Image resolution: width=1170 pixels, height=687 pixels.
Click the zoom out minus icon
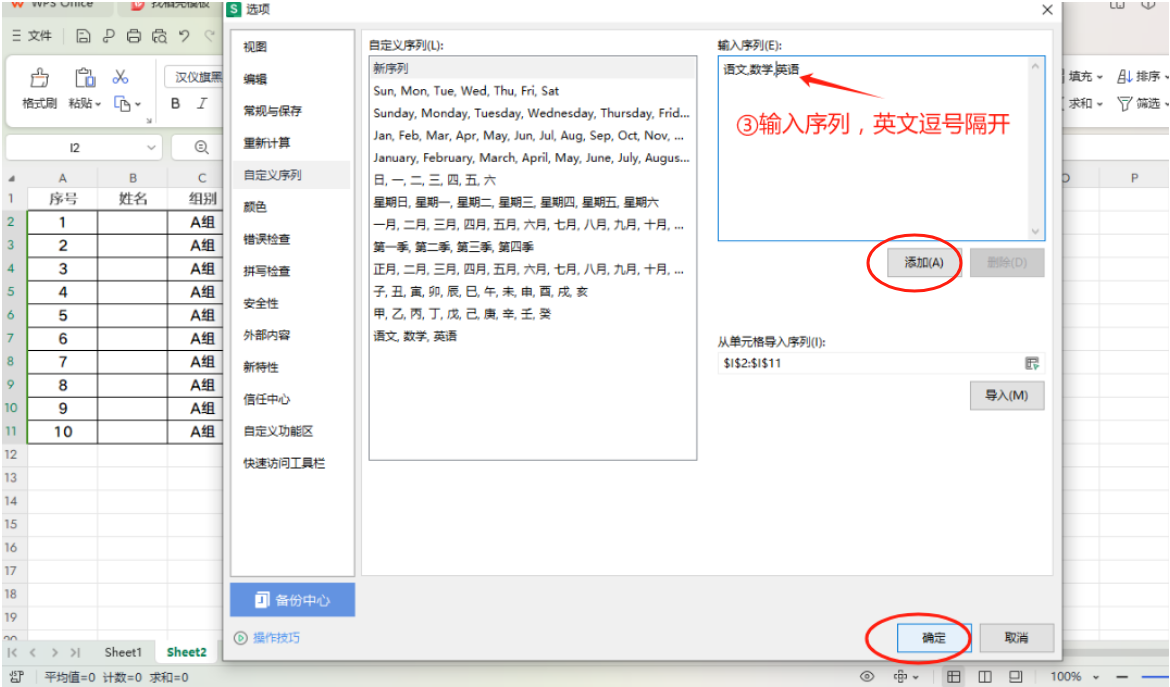[1121, 677]
